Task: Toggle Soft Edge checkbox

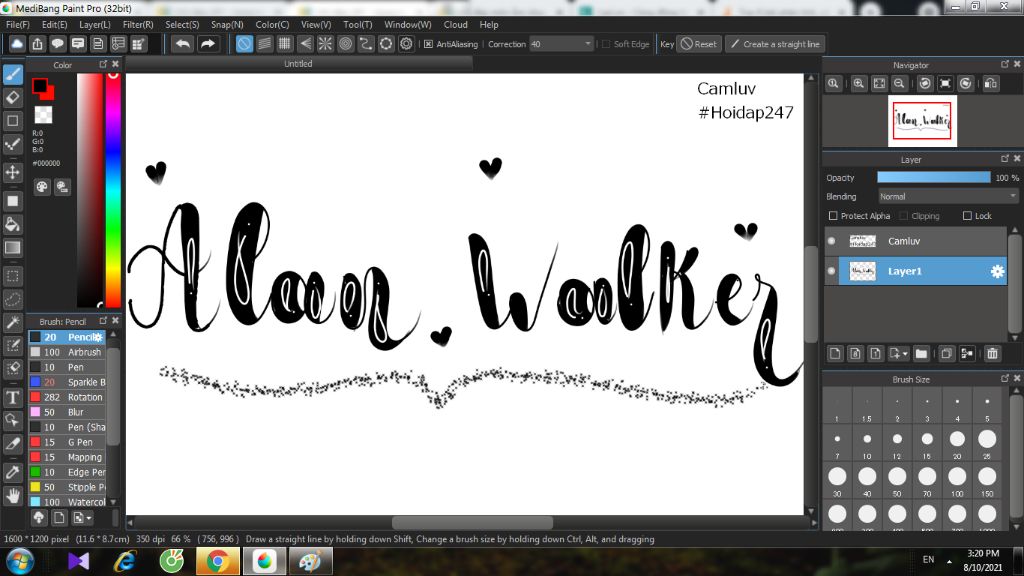Action: [x=605, y=44]
